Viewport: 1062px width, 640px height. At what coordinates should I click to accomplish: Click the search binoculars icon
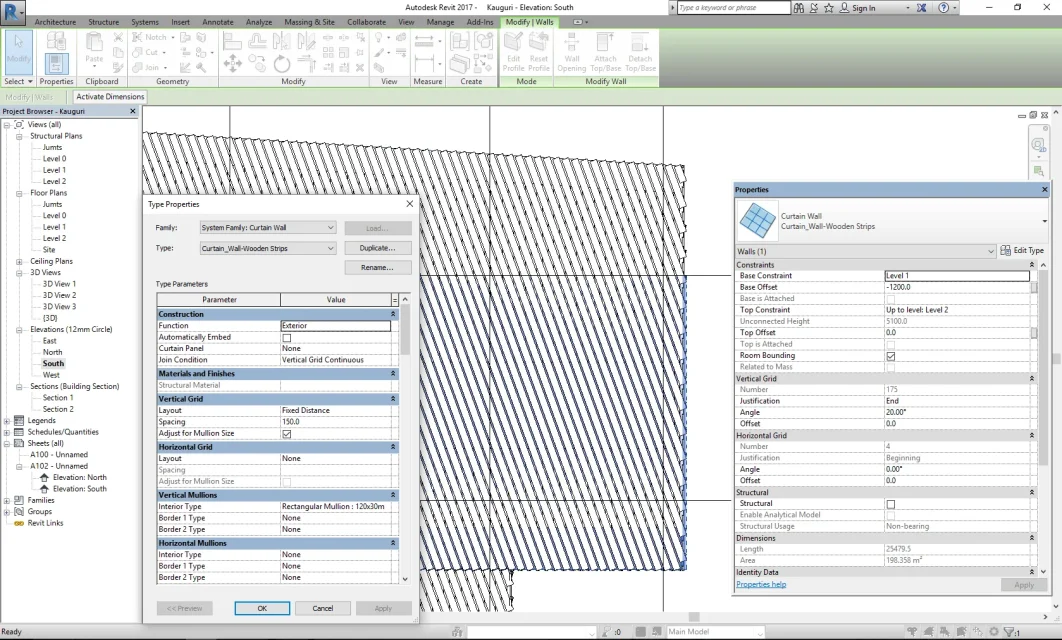[799, 8]
